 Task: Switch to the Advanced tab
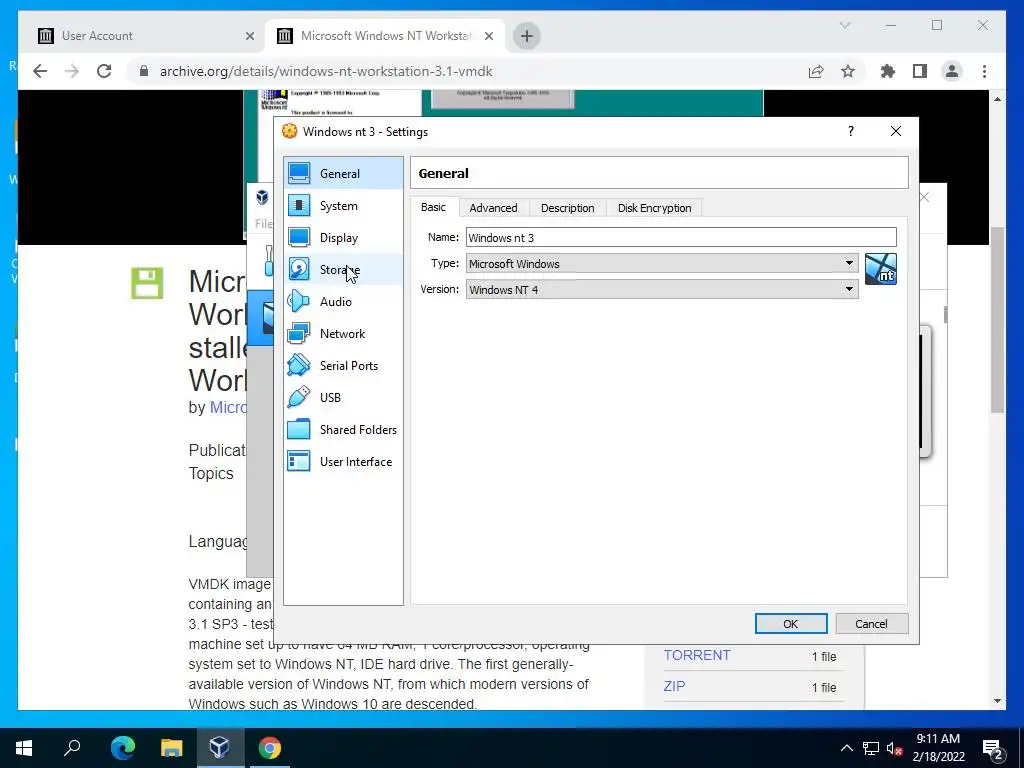coord(493,208)
